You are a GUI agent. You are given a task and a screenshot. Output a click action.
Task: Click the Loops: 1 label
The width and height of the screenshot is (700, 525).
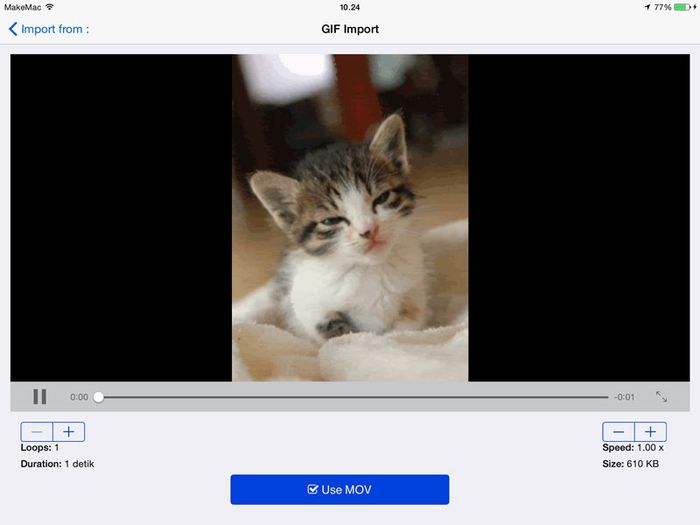tap(40, 447)
